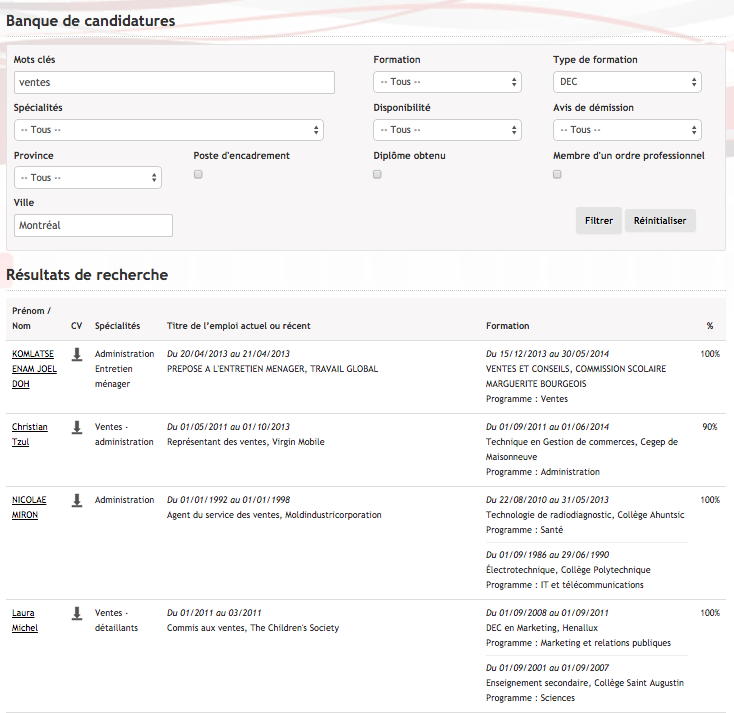Open KOMLATSE ENAM JOEL DOH profile link
The image size is (734, 713).
34,369
